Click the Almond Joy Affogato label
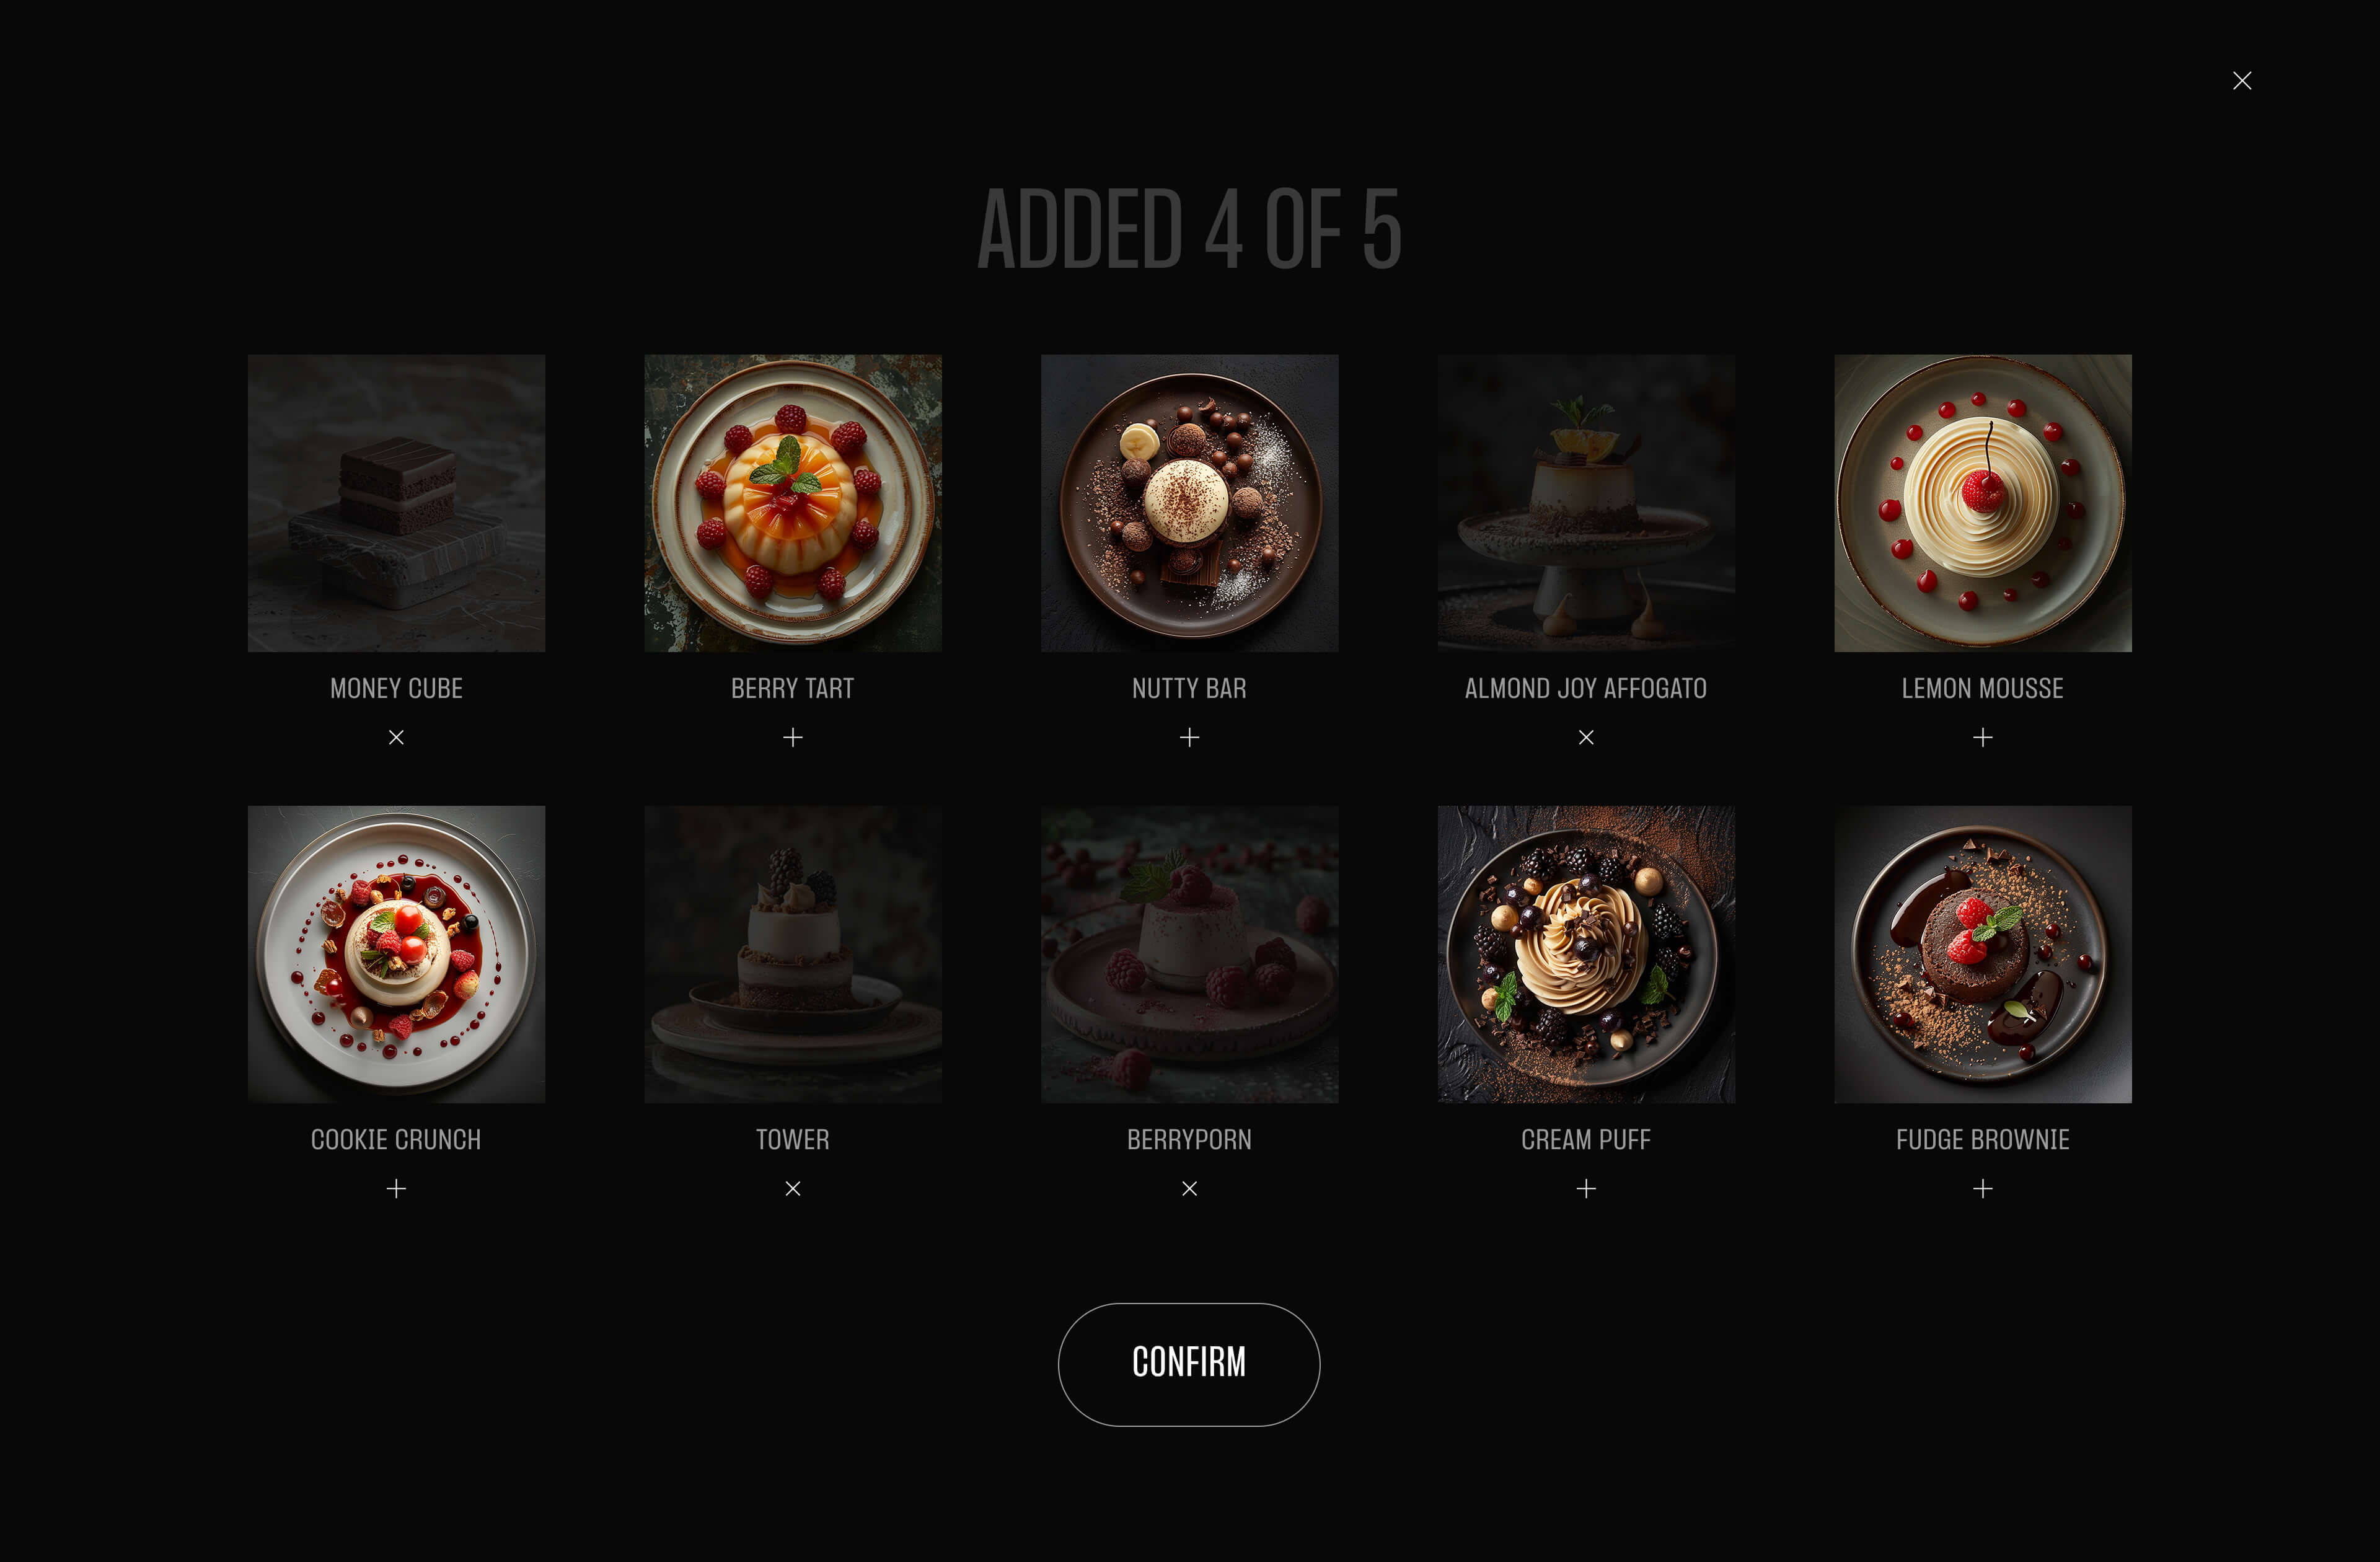 (1586, 688)
